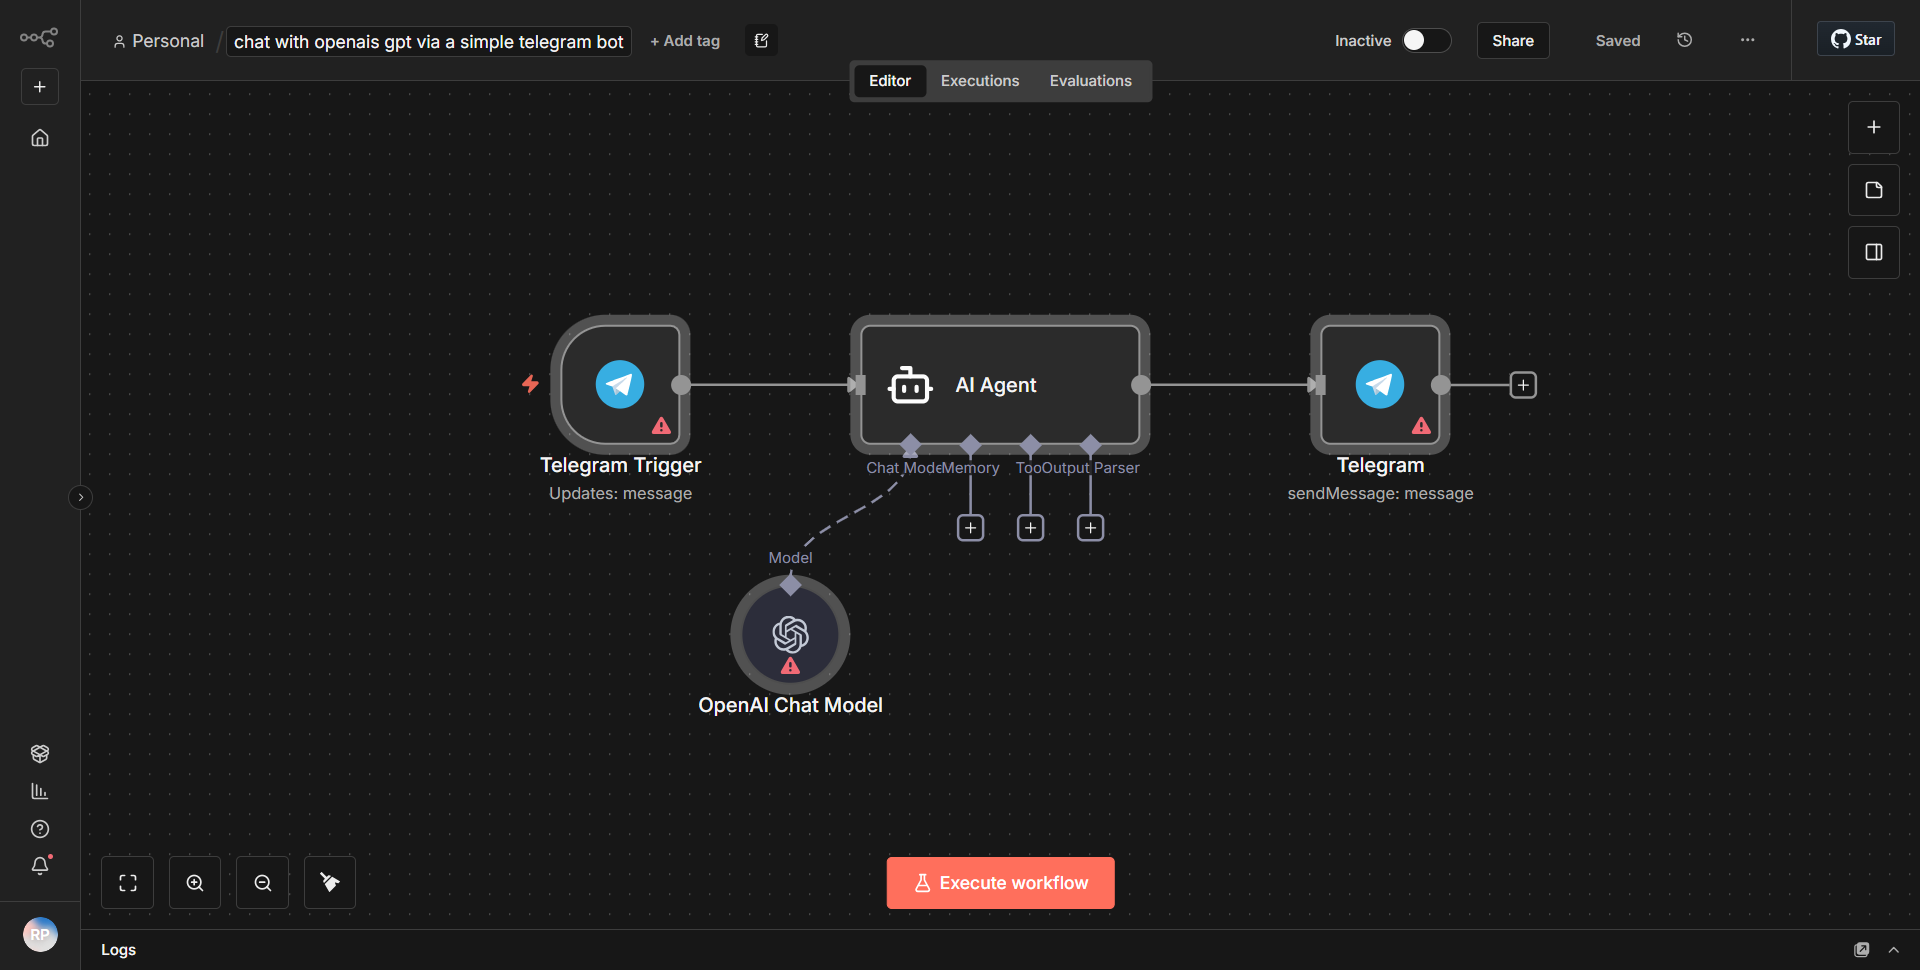Open the more options menu

click(1747, 40)
